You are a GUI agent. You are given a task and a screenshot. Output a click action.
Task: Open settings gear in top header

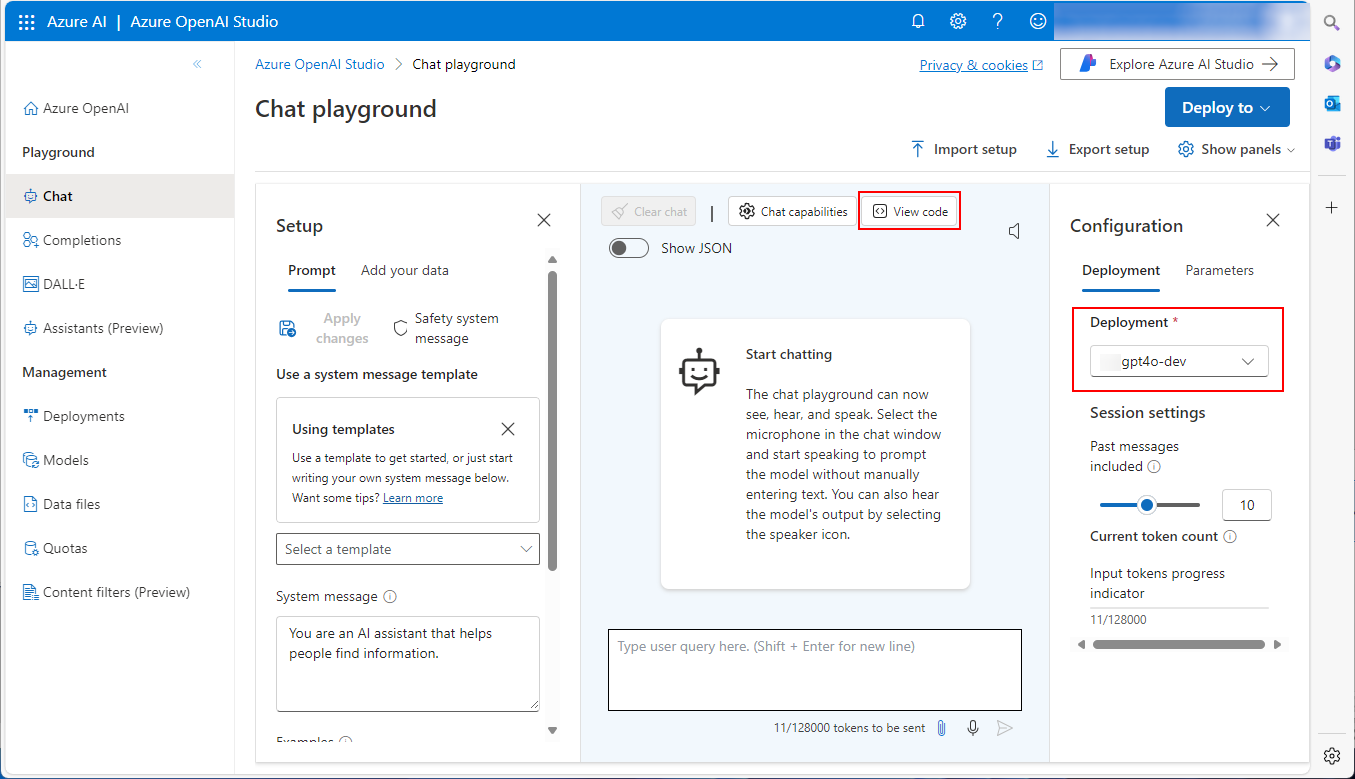958,21
